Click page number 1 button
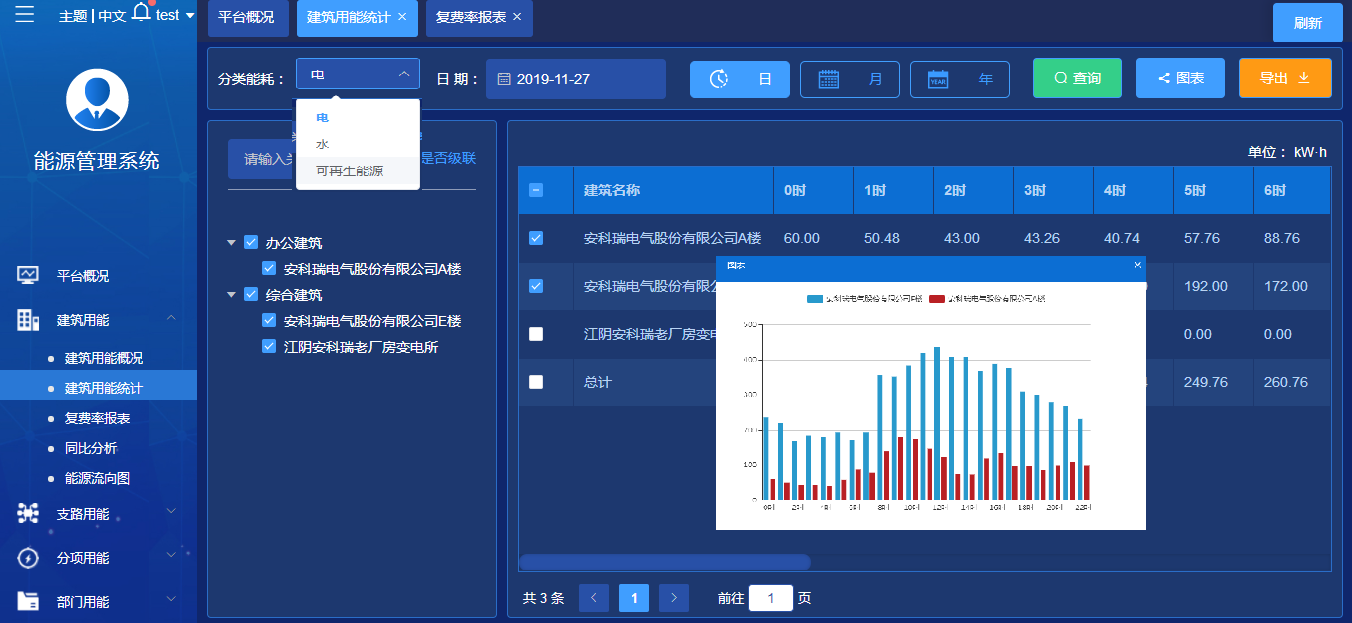 (x=634, y=598)
